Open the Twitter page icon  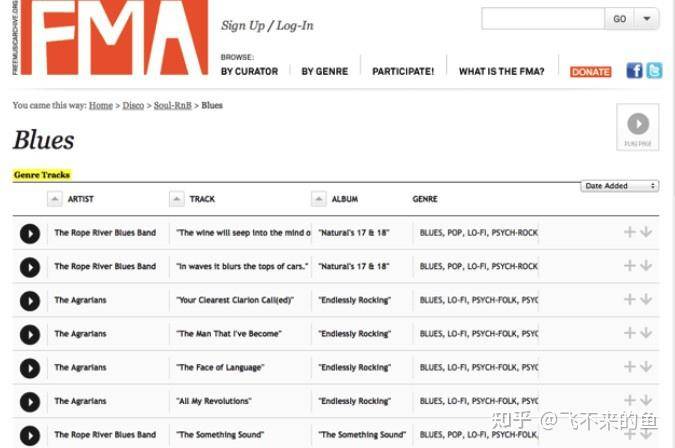(x=654, y=70)
